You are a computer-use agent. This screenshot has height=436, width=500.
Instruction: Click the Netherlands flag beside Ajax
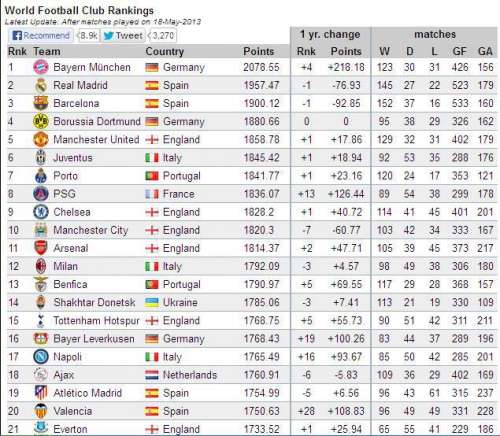pos(152,375)
